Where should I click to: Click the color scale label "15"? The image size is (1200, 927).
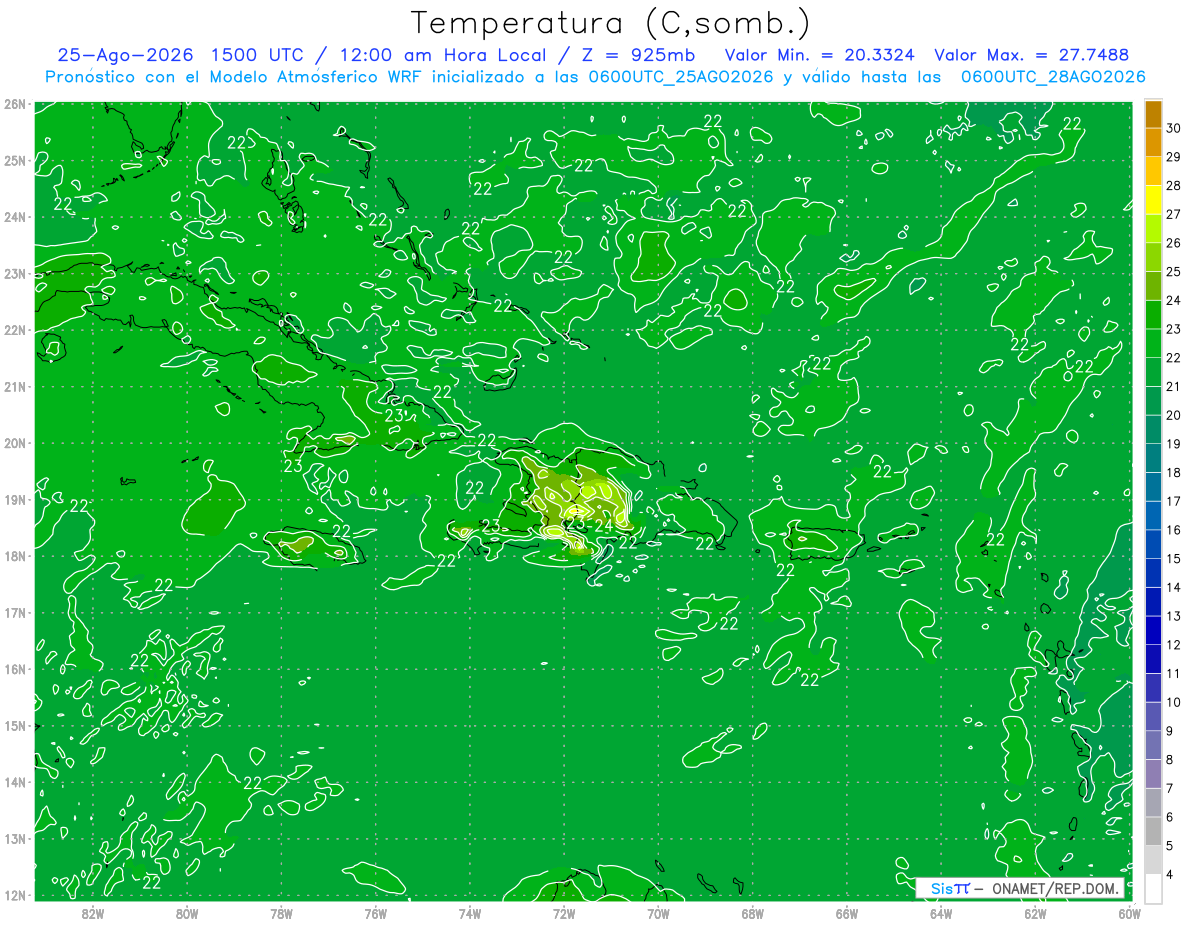[1173, 559]
